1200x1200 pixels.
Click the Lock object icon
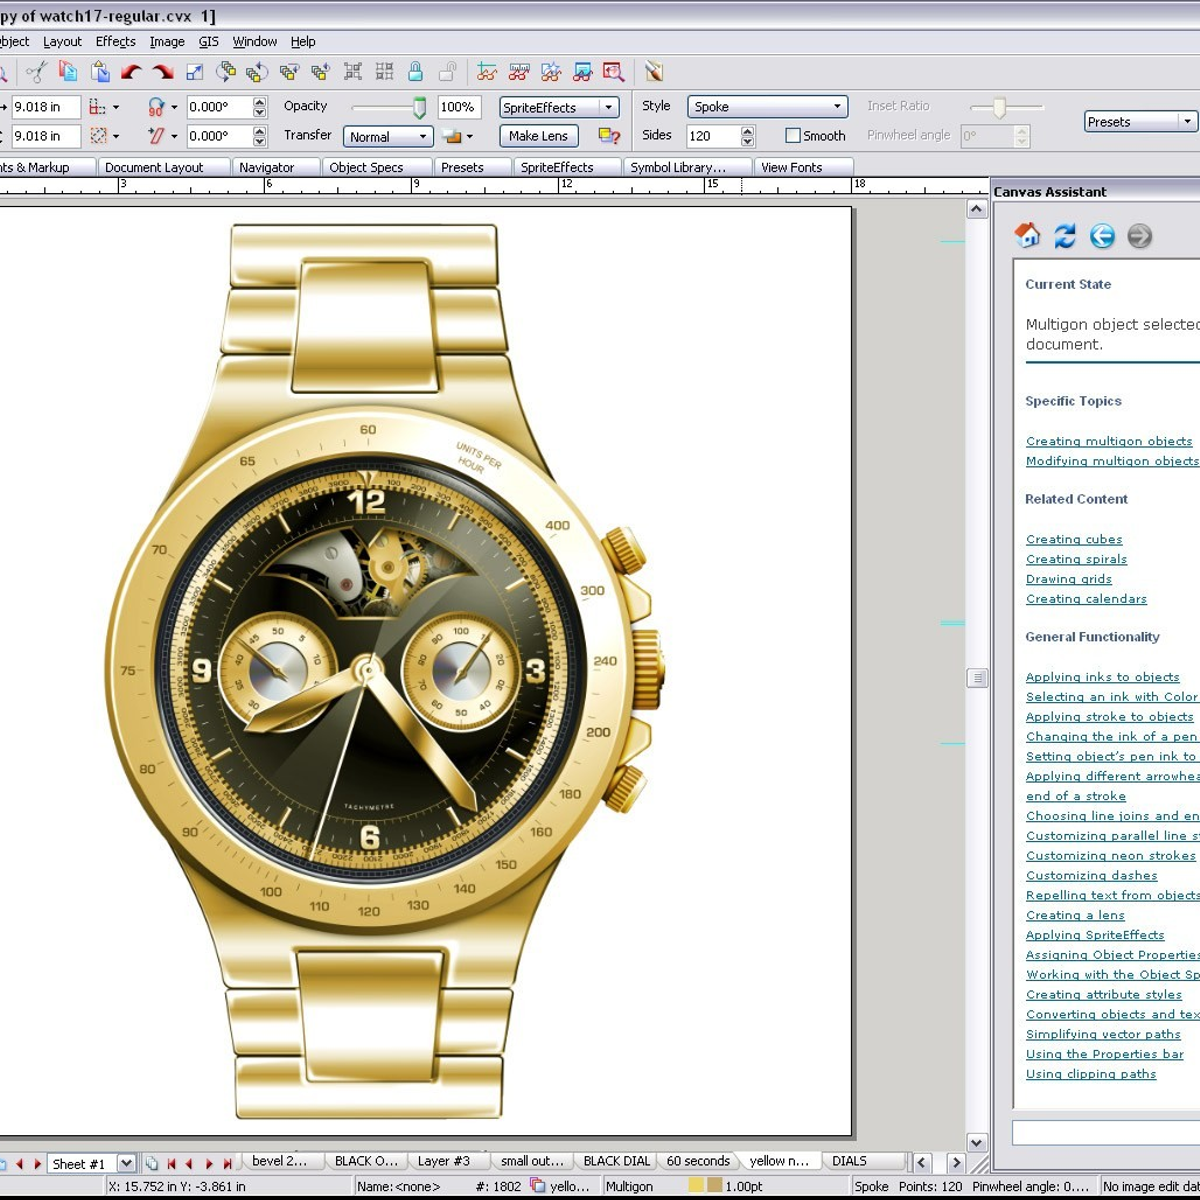(x=415, y=71)
